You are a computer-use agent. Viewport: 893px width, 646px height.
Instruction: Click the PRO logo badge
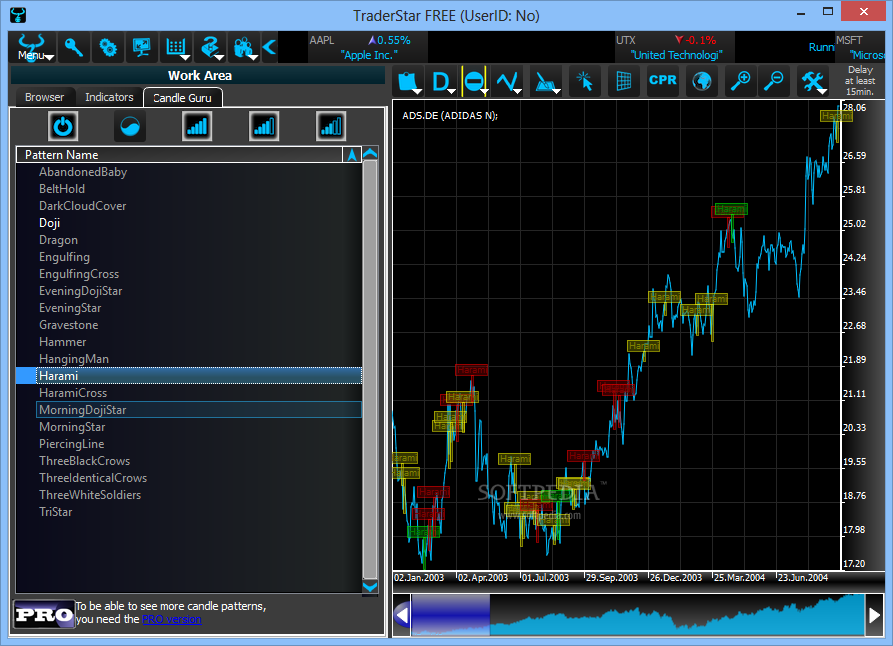pyautogui.click(x=44, y=614)
